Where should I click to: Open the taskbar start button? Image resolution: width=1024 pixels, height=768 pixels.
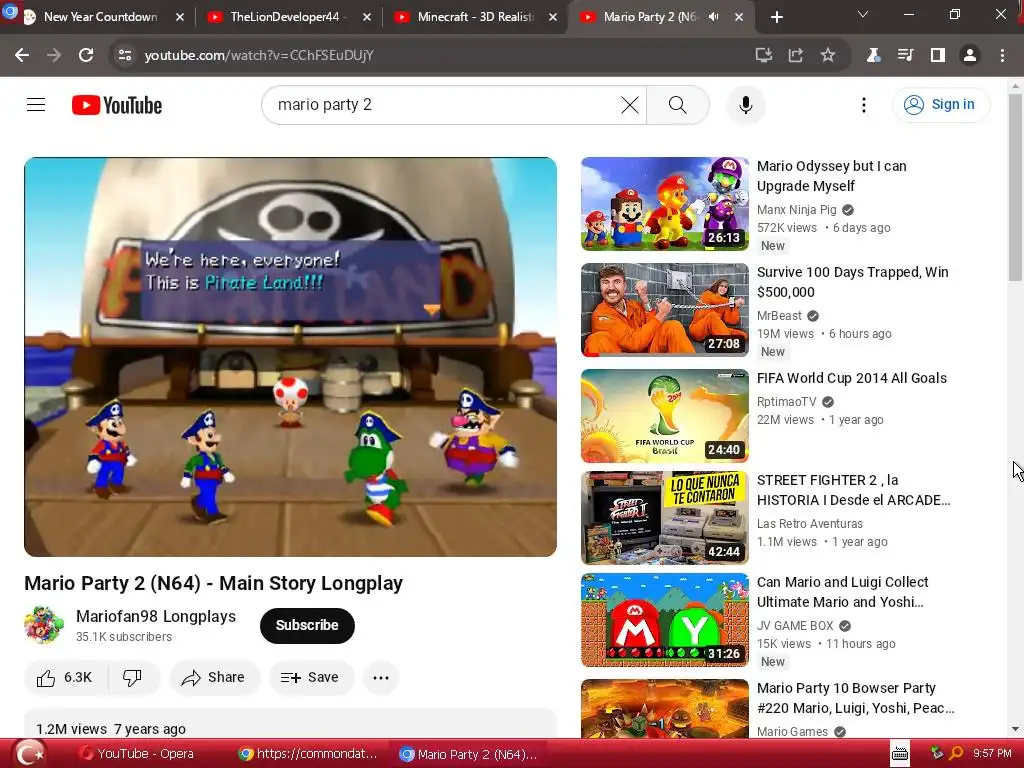31,754
